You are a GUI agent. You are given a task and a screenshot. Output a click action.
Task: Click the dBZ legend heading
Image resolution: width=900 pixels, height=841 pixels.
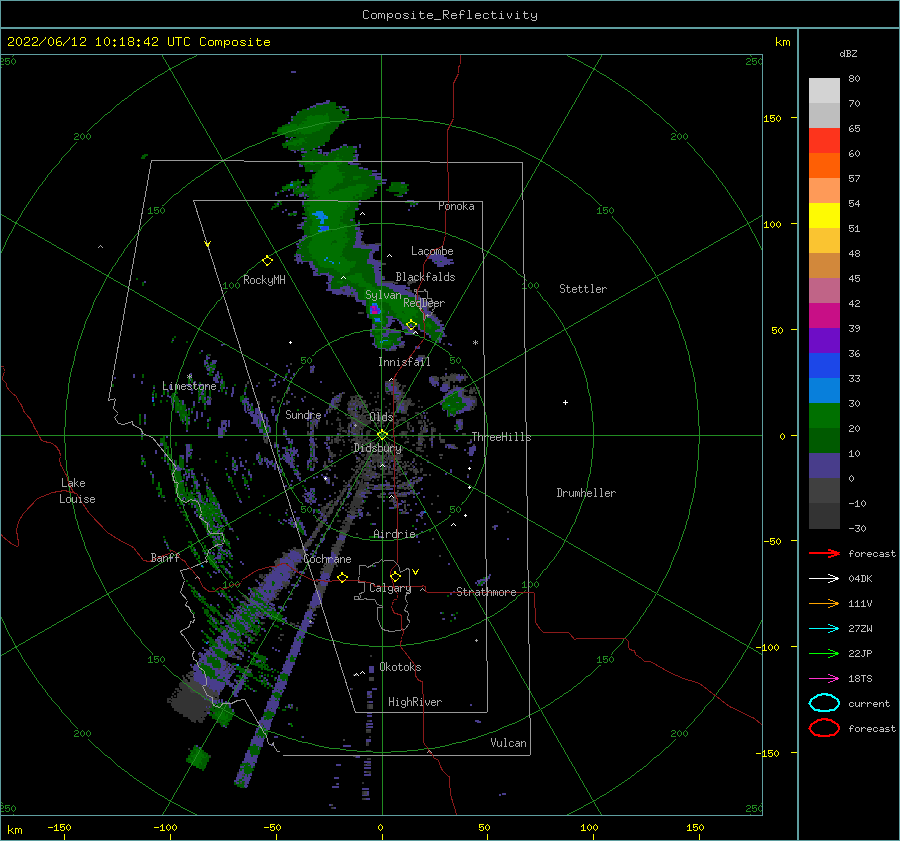[x=848, y=53]
